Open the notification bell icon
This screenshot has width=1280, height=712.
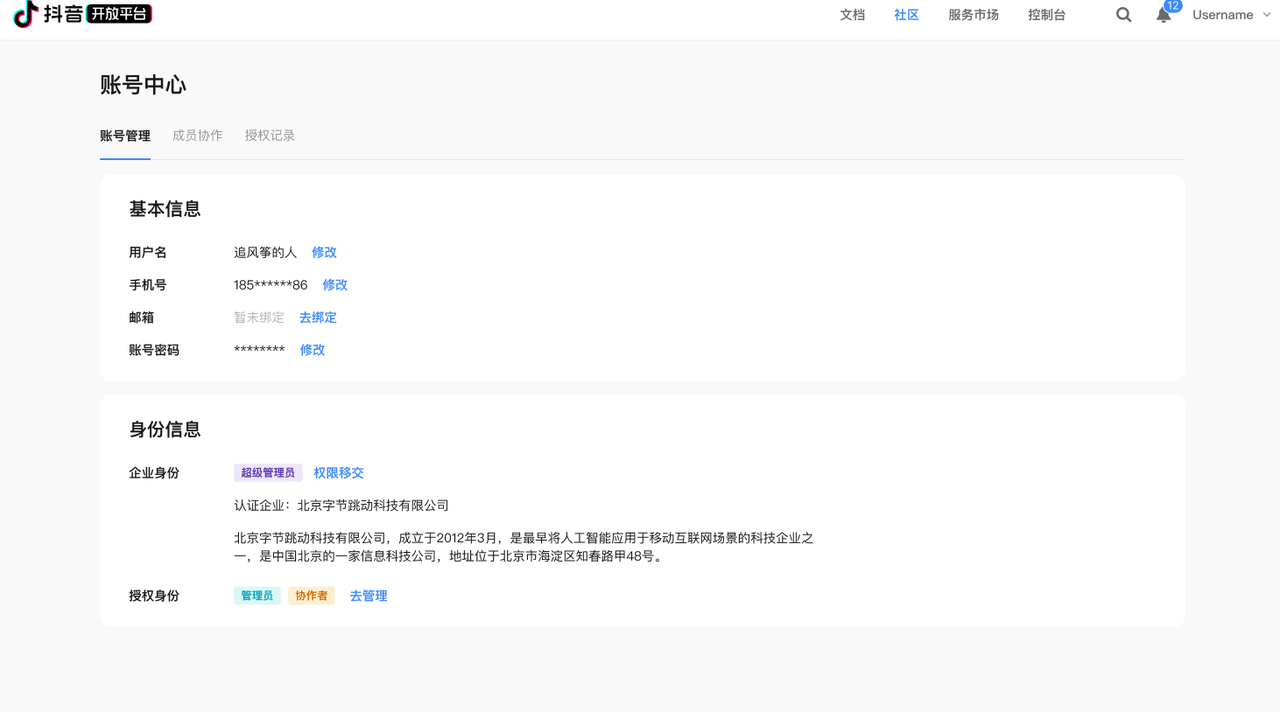click(x=1163, y=16)
